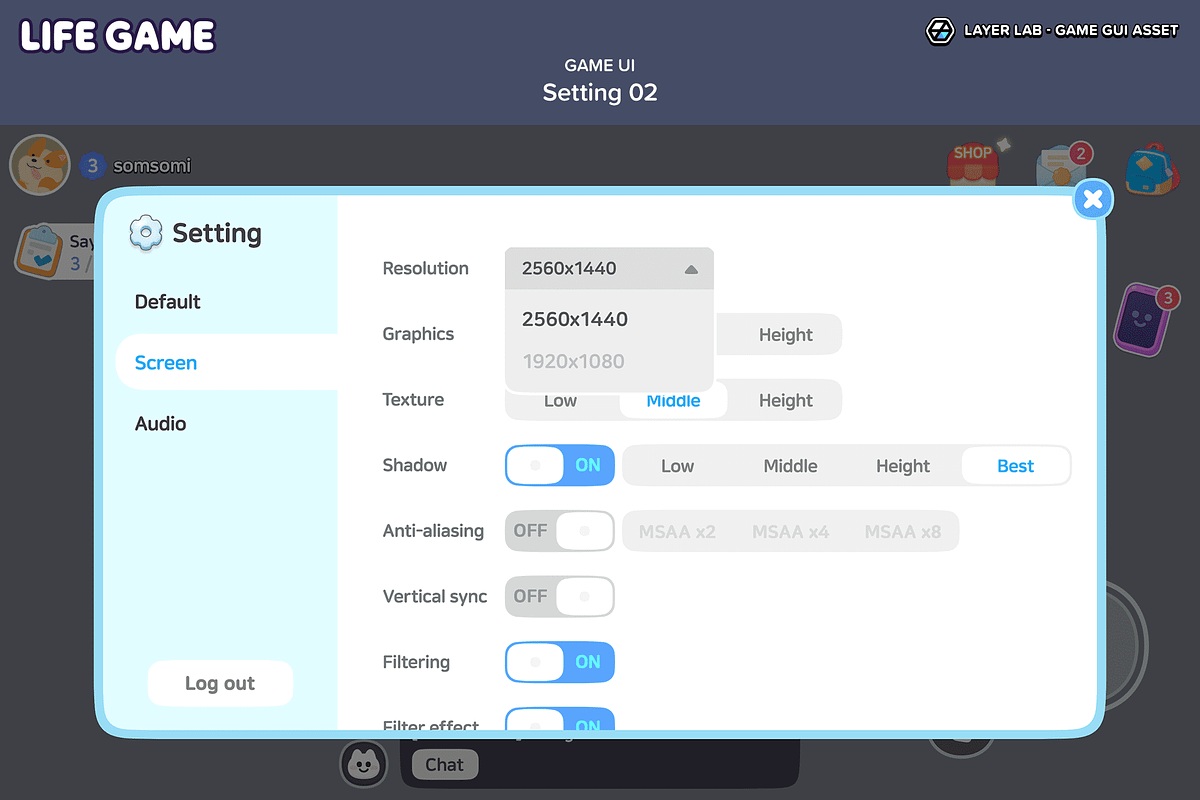The width and height of the screenshot is (1200, 800).
Task: Set Shadow quality to Best
Action: (x=1015, y=466)
